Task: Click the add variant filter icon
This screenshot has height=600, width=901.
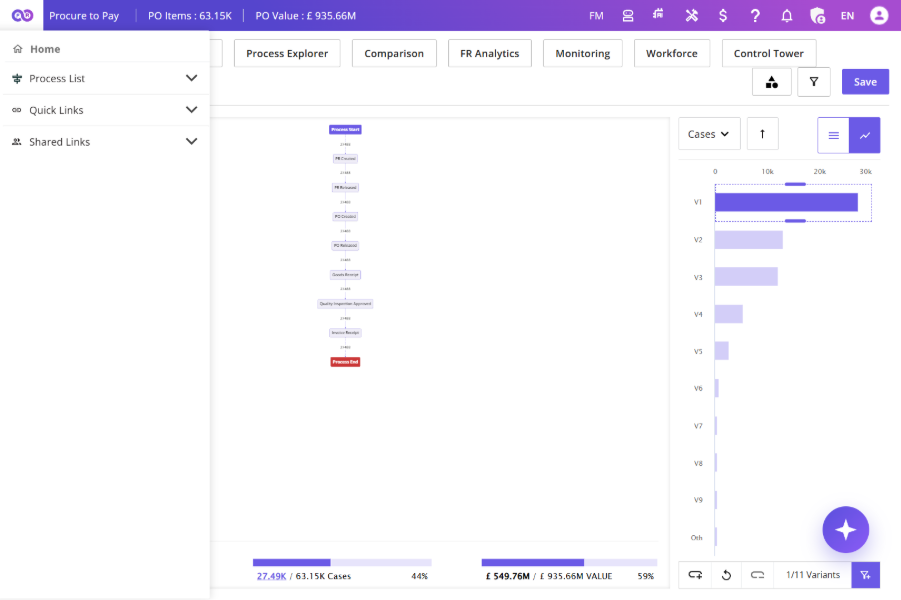Action: 865,575
